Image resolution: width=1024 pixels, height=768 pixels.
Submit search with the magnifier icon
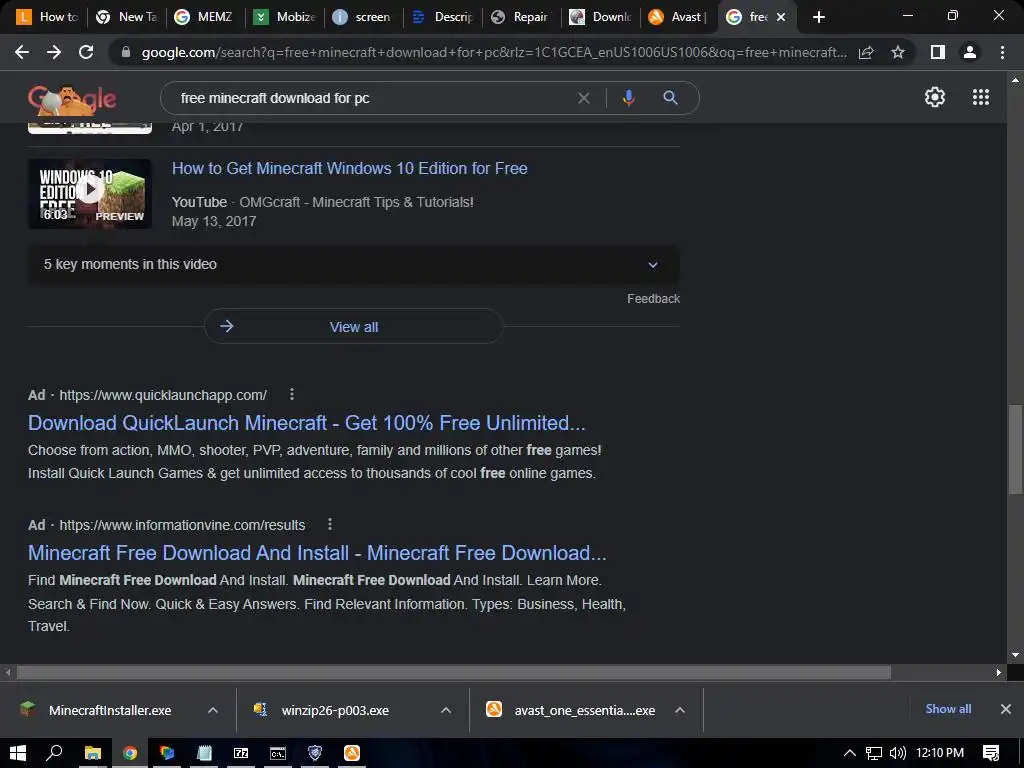point(670,98)
